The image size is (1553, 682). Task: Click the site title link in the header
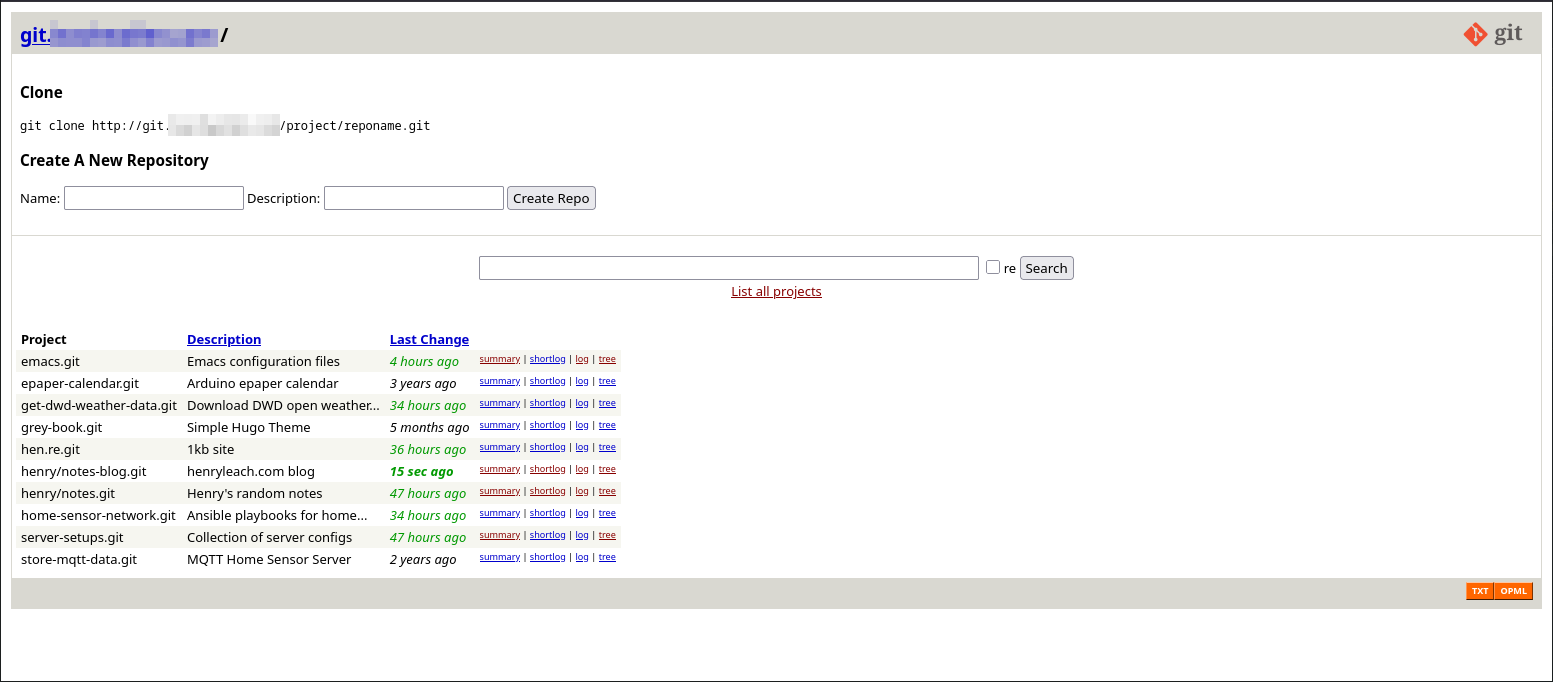116,34
